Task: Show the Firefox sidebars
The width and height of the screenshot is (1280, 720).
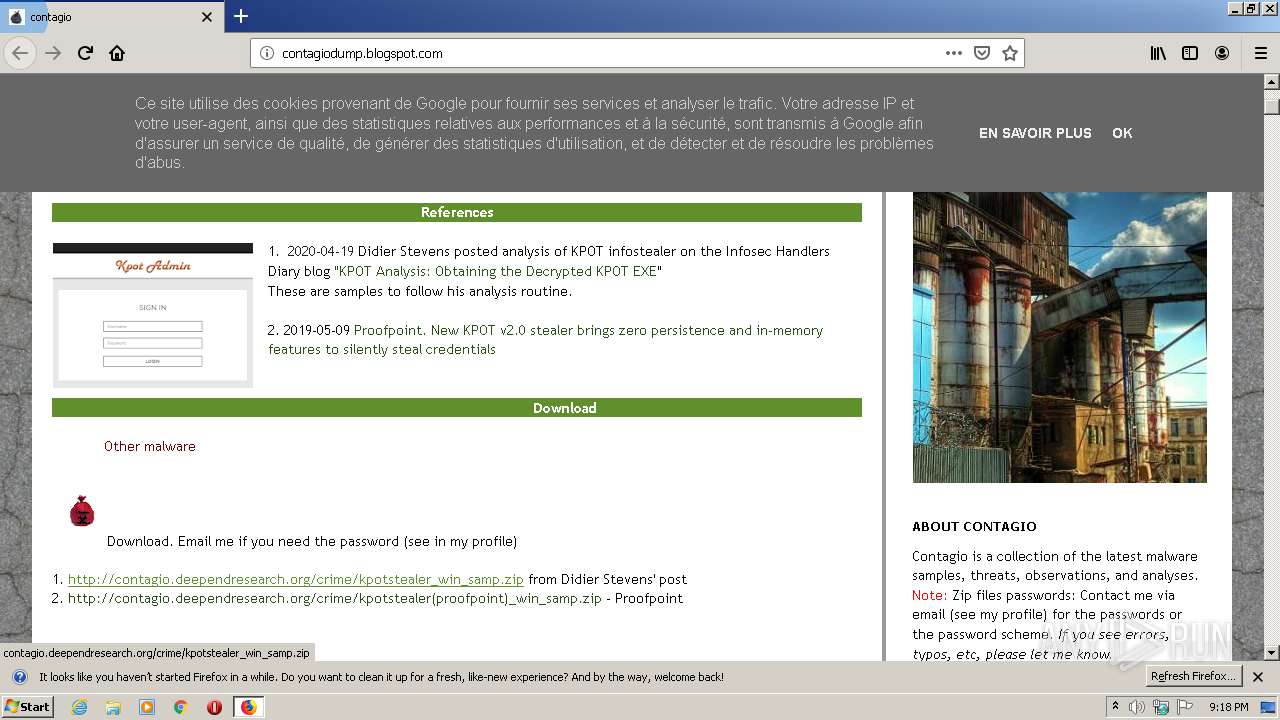Action: click(1190, 53)
